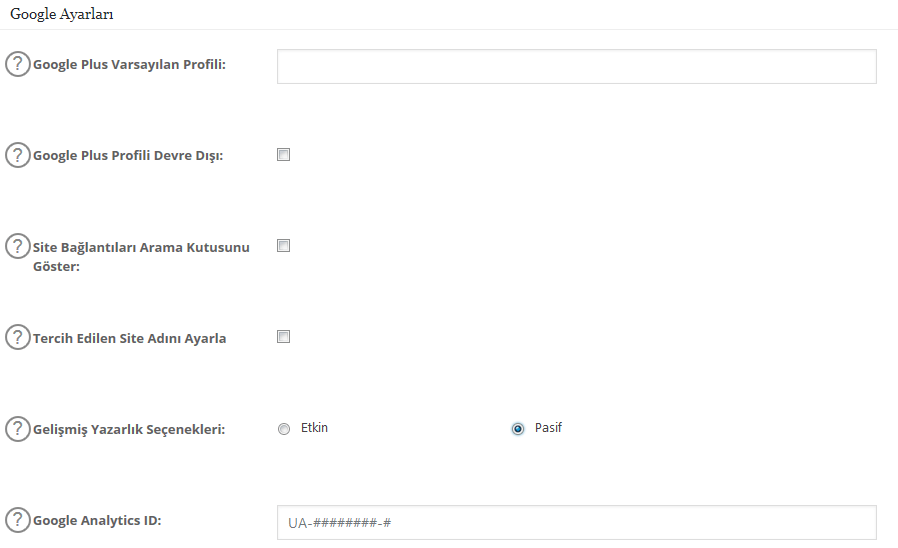Viewport: 898px width, 548px height.
Task: Click the Google Ayarları section heading
Action: pyautogui.click(x=62, y=14)
